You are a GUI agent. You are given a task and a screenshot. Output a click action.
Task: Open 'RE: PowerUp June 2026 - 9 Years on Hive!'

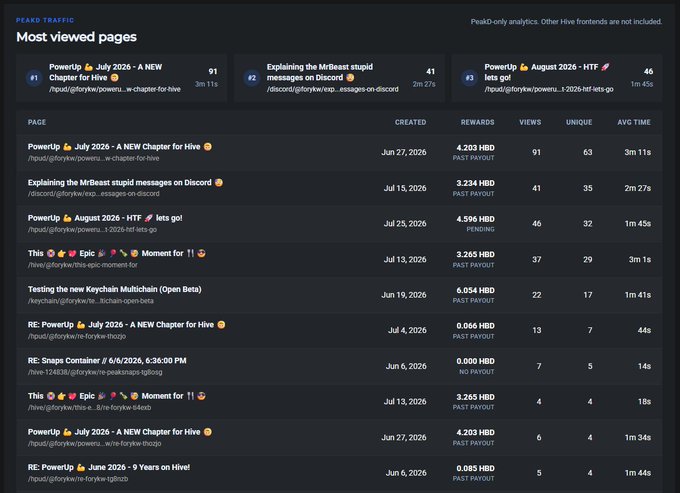click(x=339, y=473)
